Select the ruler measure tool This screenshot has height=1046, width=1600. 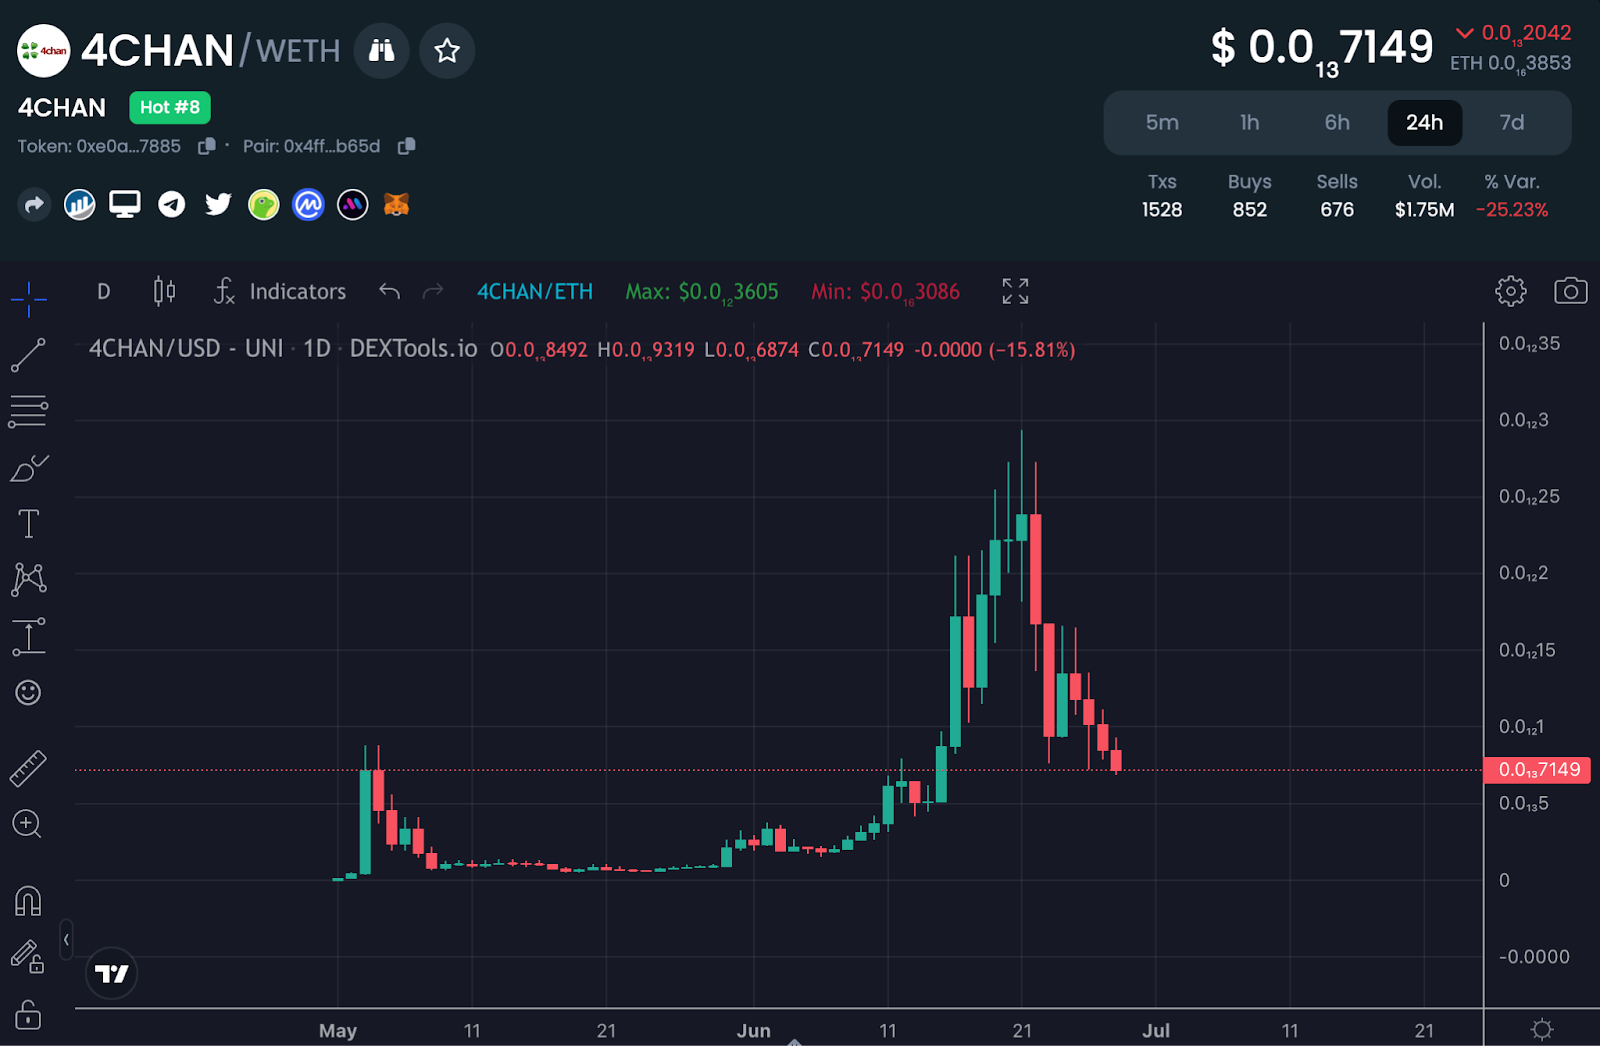29,768
